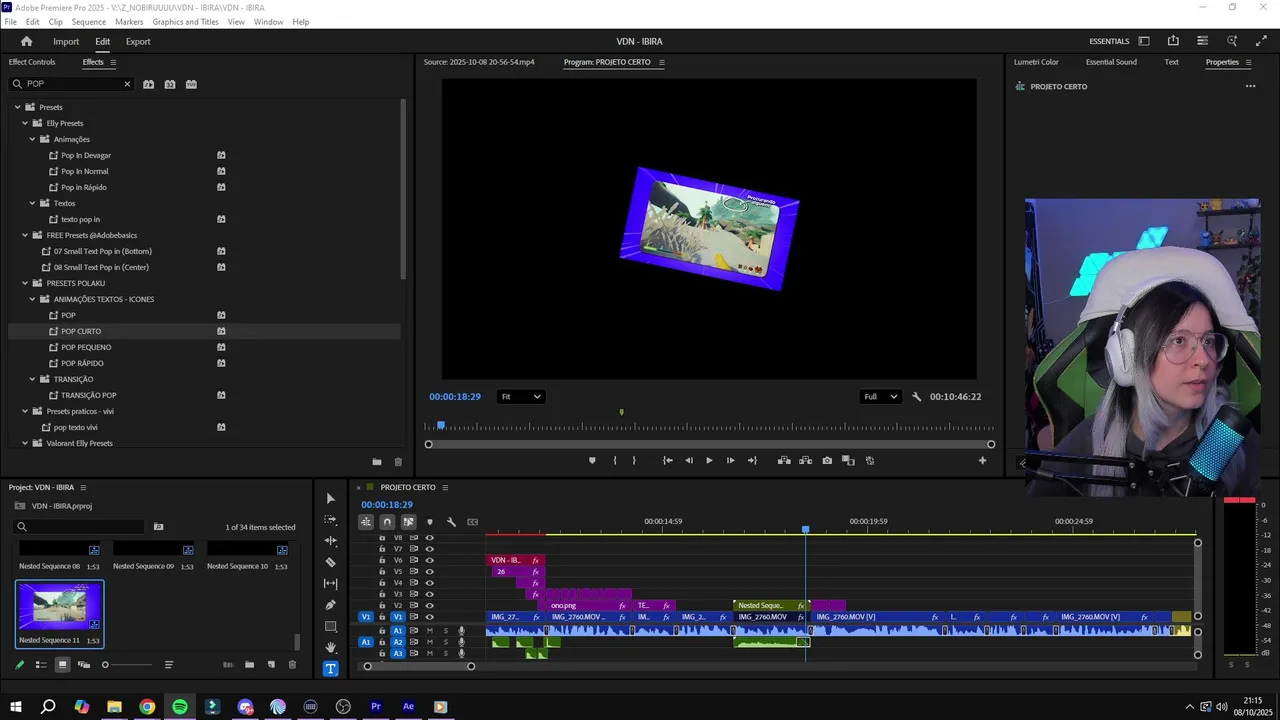Image resolution: width=1280 pixels, height=720 pixels.
Task: Play the sequence in Program Monitor
Action: coord(709,461)
